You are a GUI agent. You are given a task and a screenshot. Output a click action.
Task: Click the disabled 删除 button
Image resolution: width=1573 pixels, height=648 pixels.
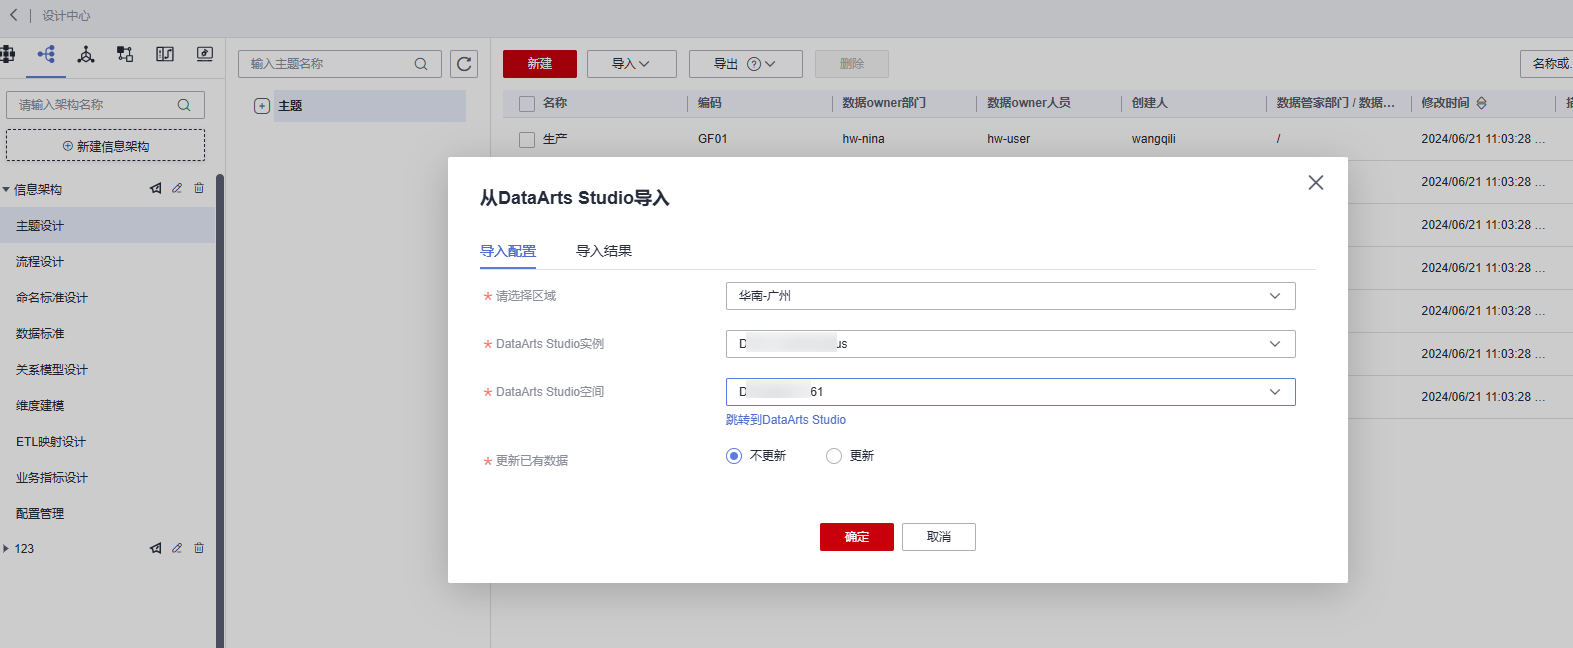click(852, 64)
